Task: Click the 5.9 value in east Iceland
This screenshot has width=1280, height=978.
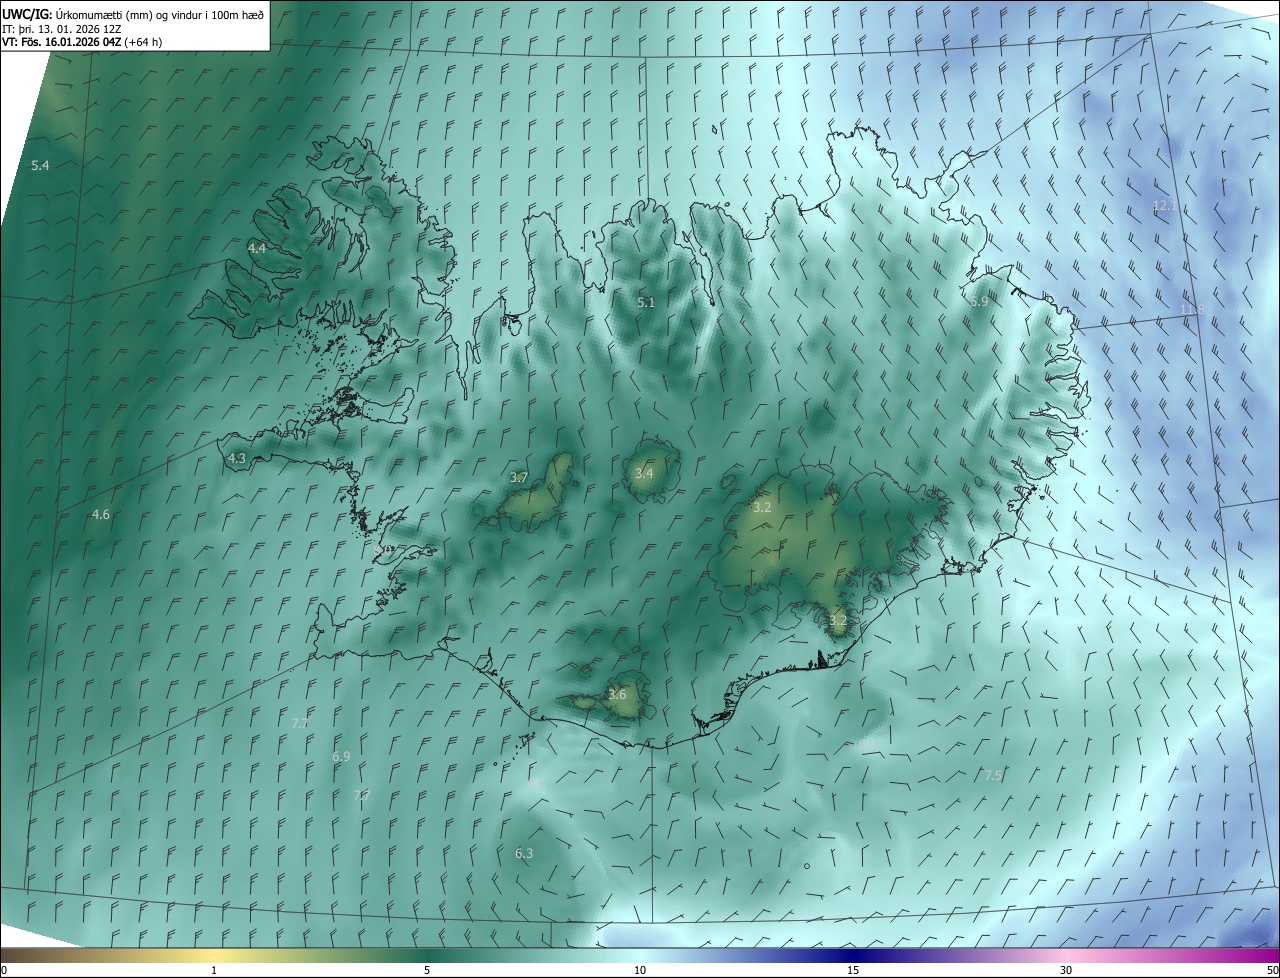Action: point(979,301)
